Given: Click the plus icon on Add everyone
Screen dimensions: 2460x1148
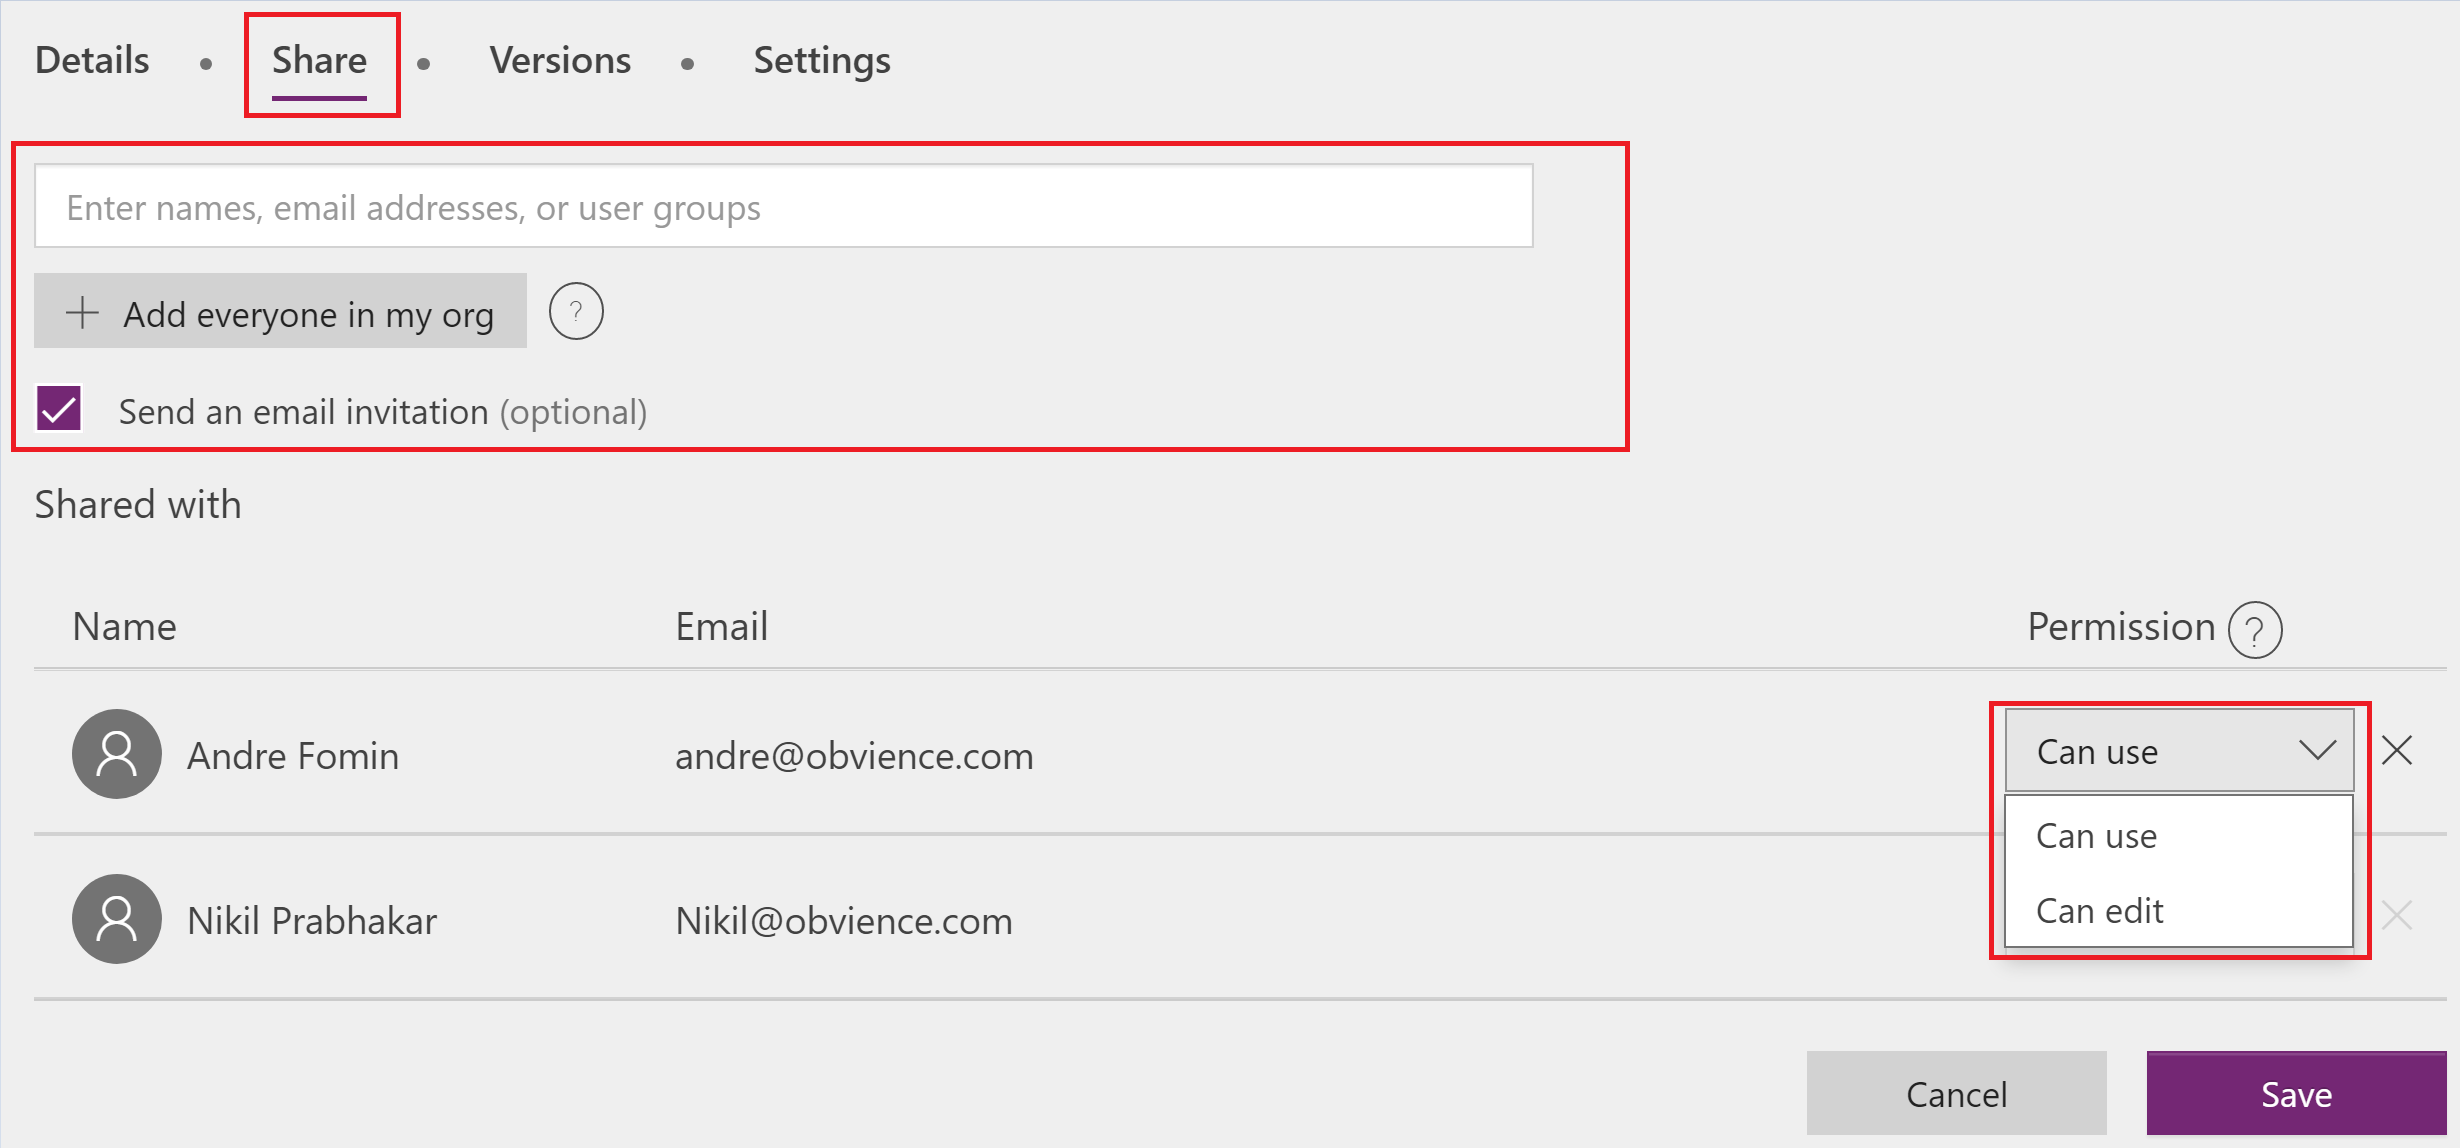Looking at the screenshot, I should (82, 313).
